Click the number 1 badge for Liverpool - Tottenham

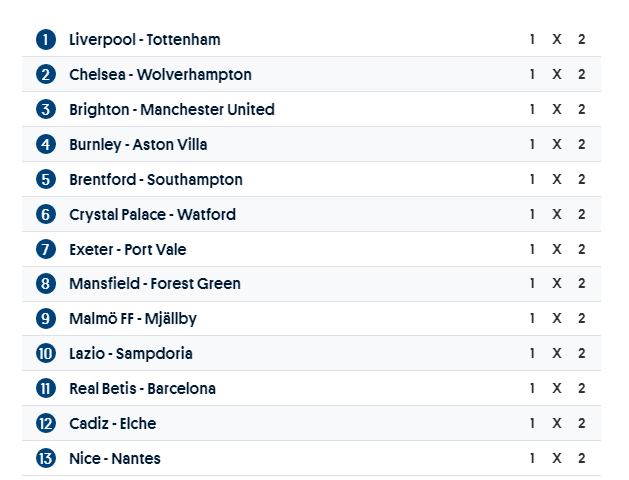(x=46, y=40)
